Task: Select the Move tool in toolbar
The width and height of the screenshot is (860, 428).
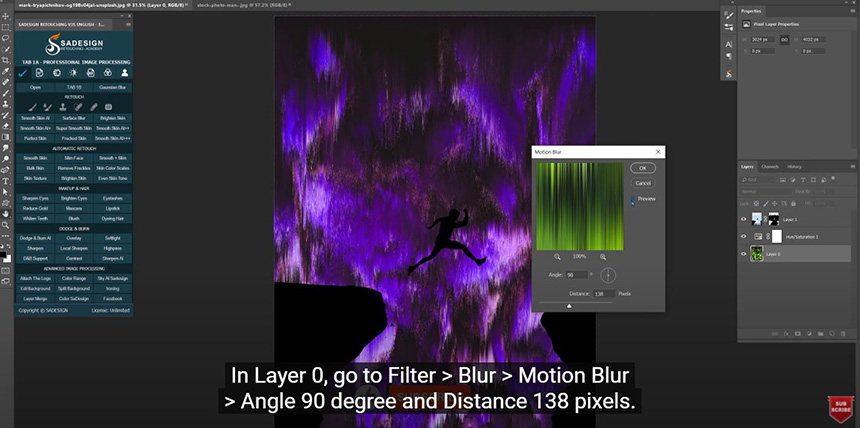Action: [6, 16]
